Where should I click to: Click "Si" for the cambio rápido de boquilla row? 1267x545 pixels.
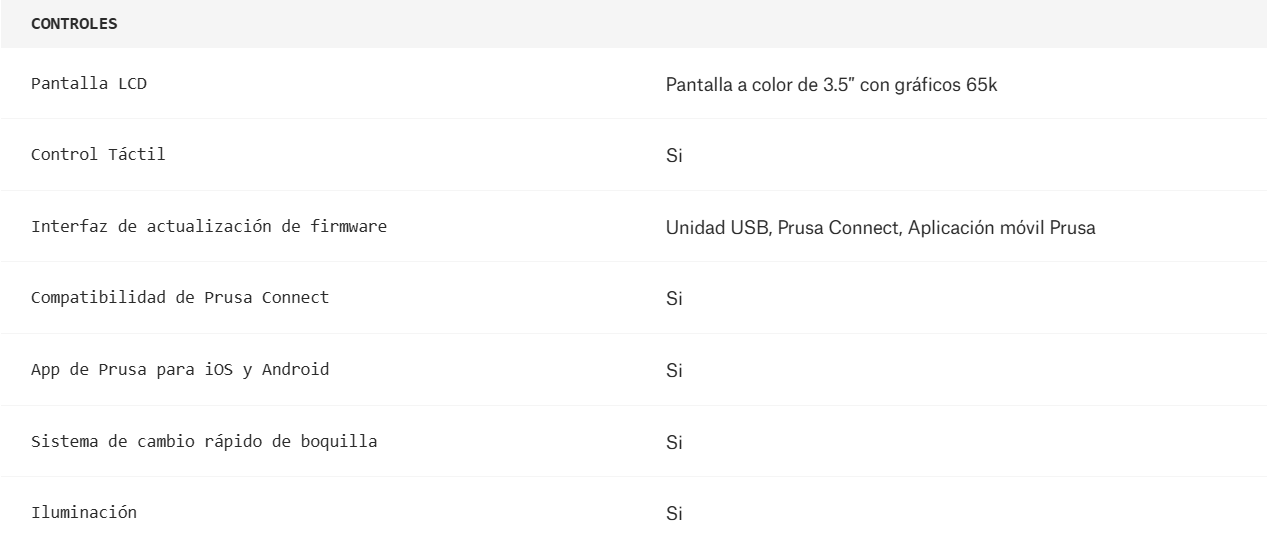tap(674, 443)
